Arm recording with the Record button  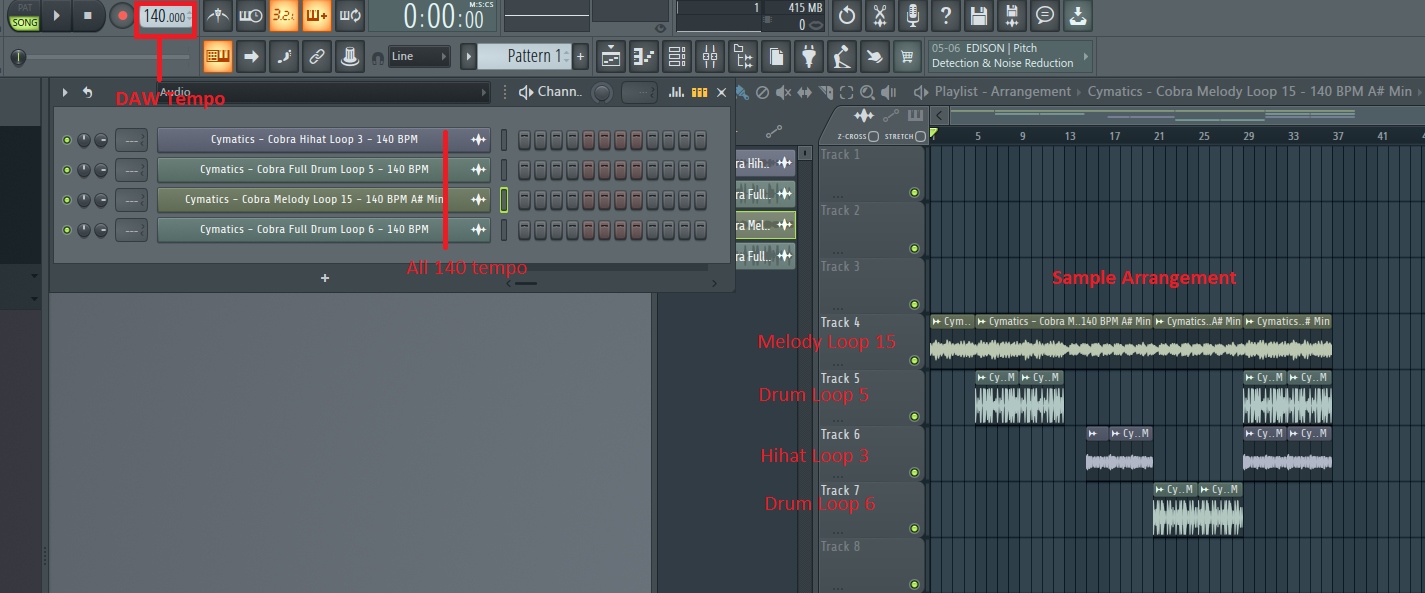pyautogui.click(x=122, y=16)
